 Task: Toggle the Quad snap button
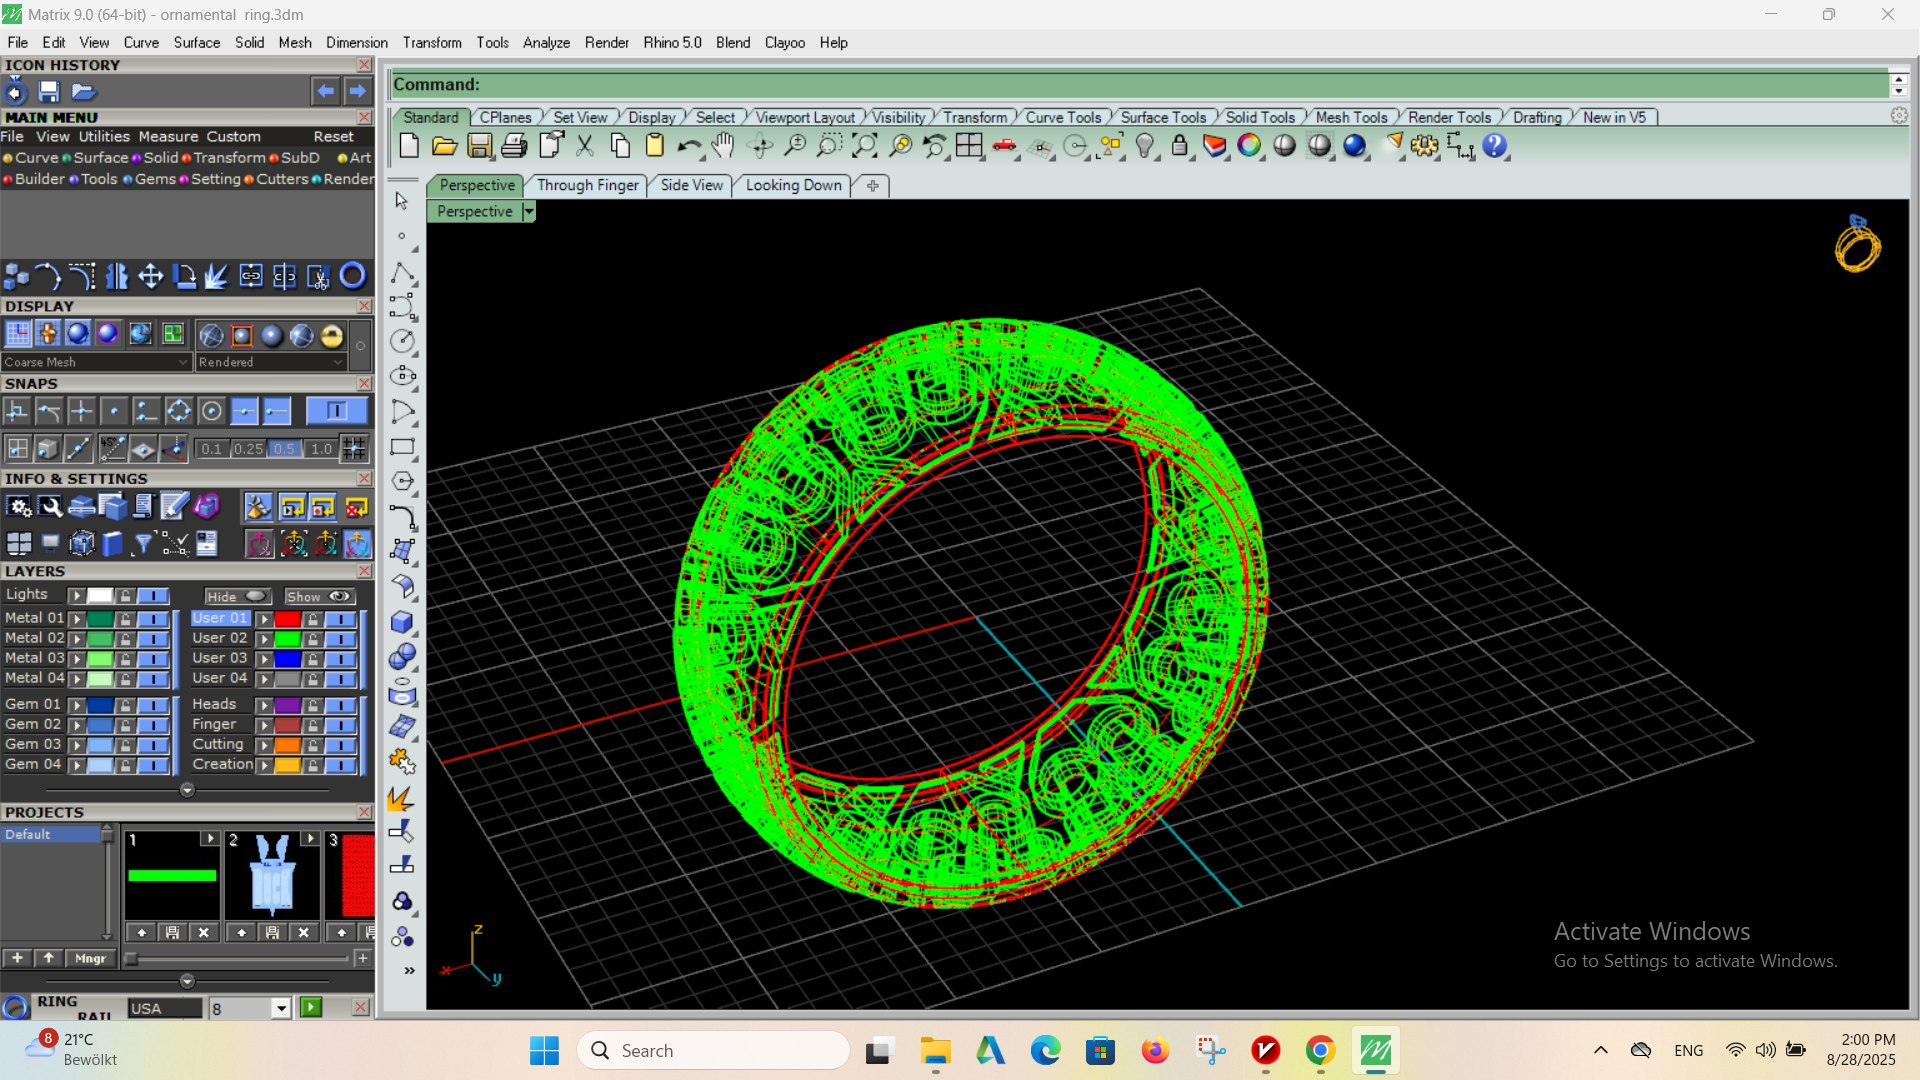pyautogui.click(x=179, y=411)
